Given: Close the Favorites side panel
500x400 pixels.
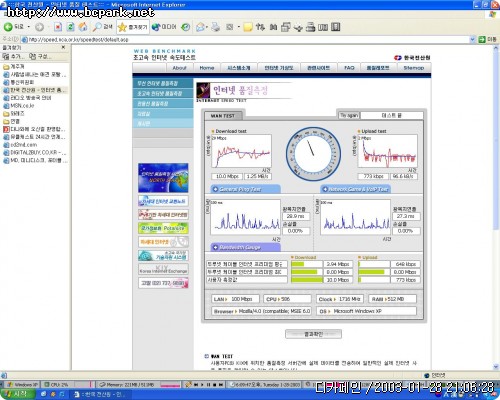Looking at the screenshot, I should pyautogui.click(x=63, y=48).
